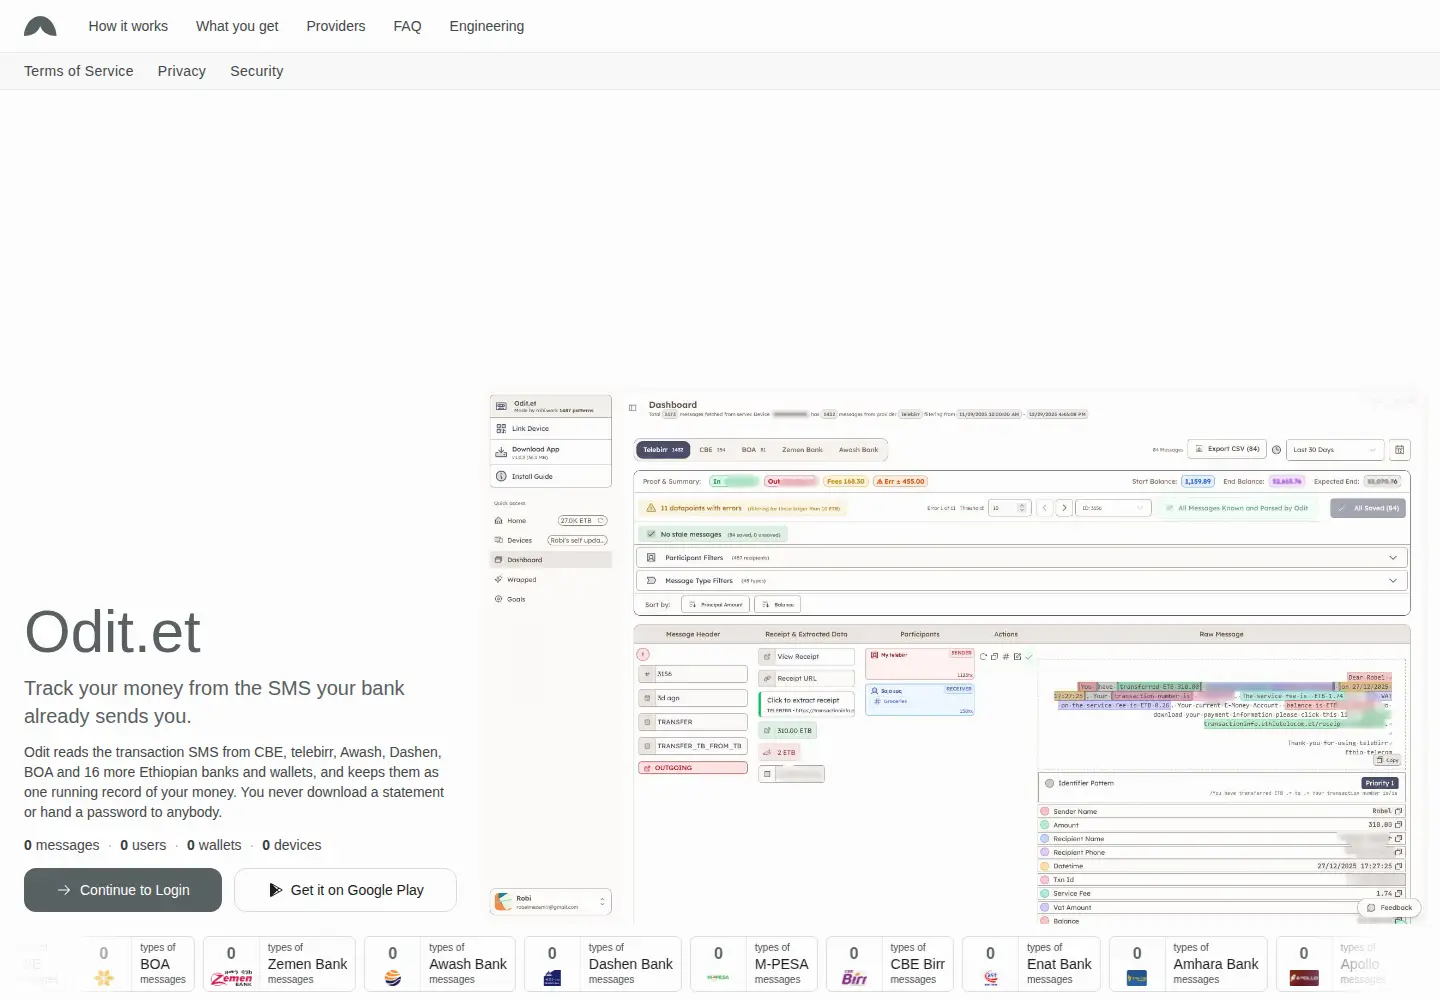Click the Threshold stepper arrows
This screenshot has height=1000, width=1440.
tap(1022, 508)
